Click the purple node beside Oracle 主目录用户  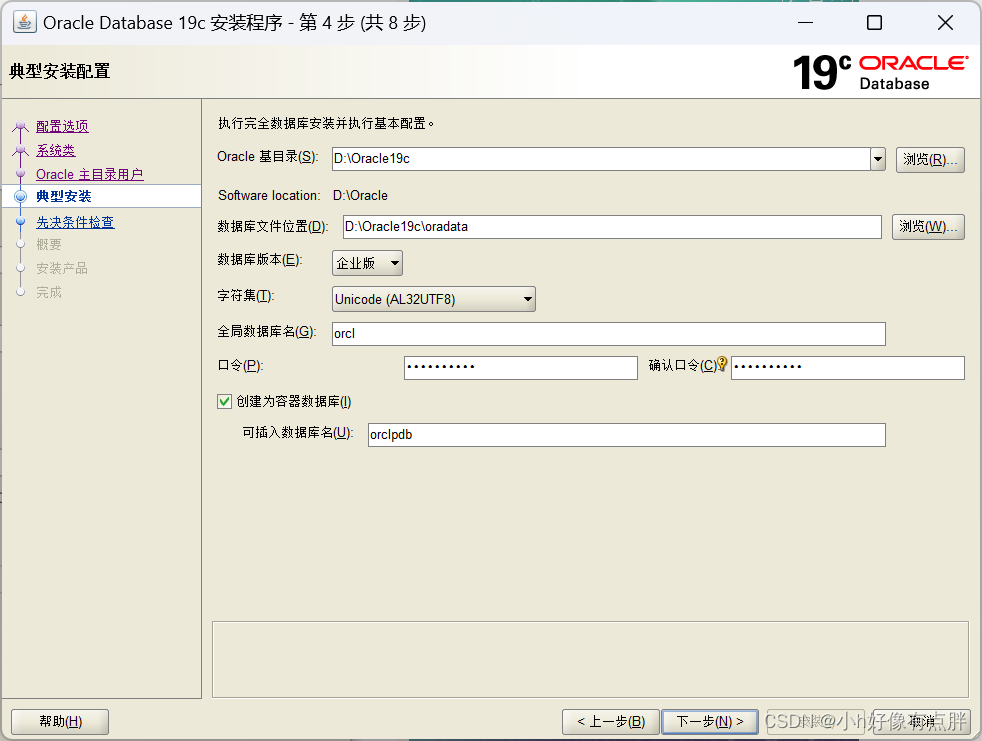(22, 174)
